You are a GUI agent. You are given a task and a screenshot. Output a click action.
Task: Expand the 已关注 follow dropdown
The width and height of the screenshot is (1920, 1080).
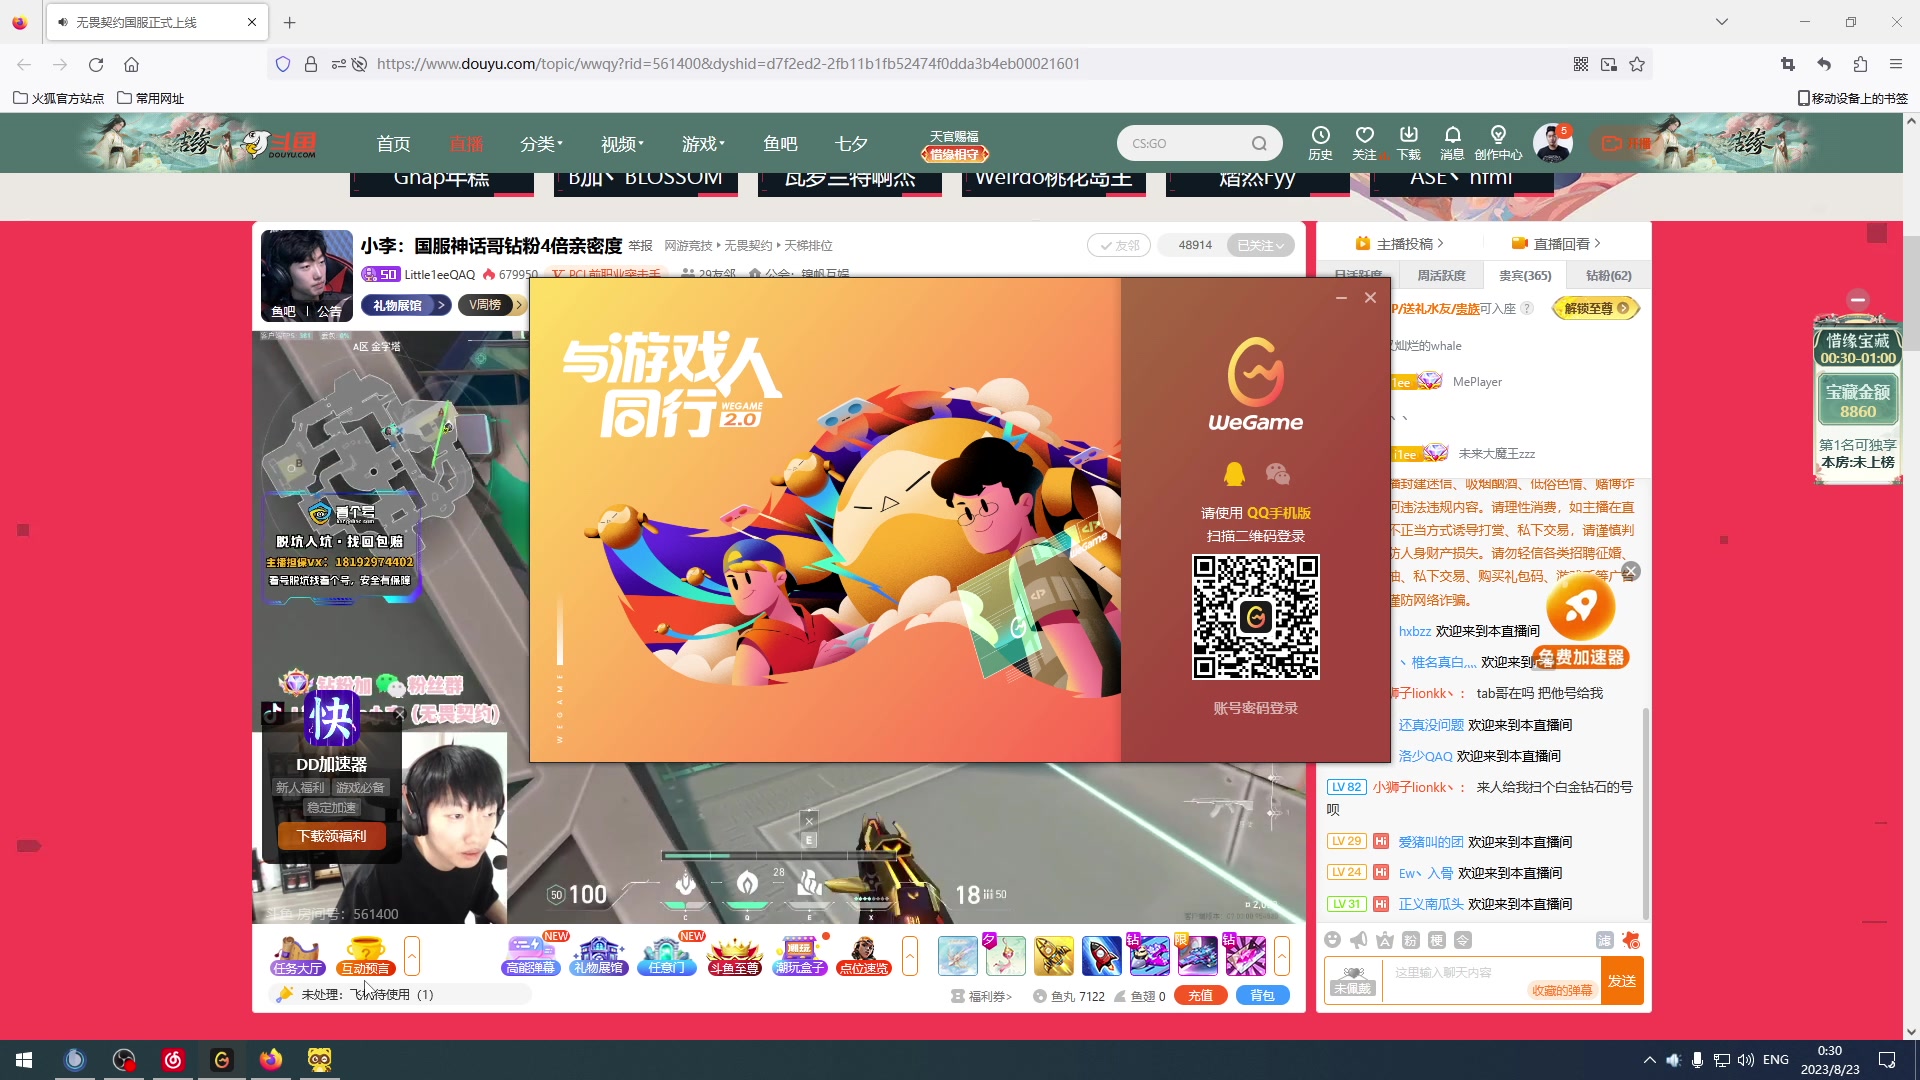coord(1260,245)
